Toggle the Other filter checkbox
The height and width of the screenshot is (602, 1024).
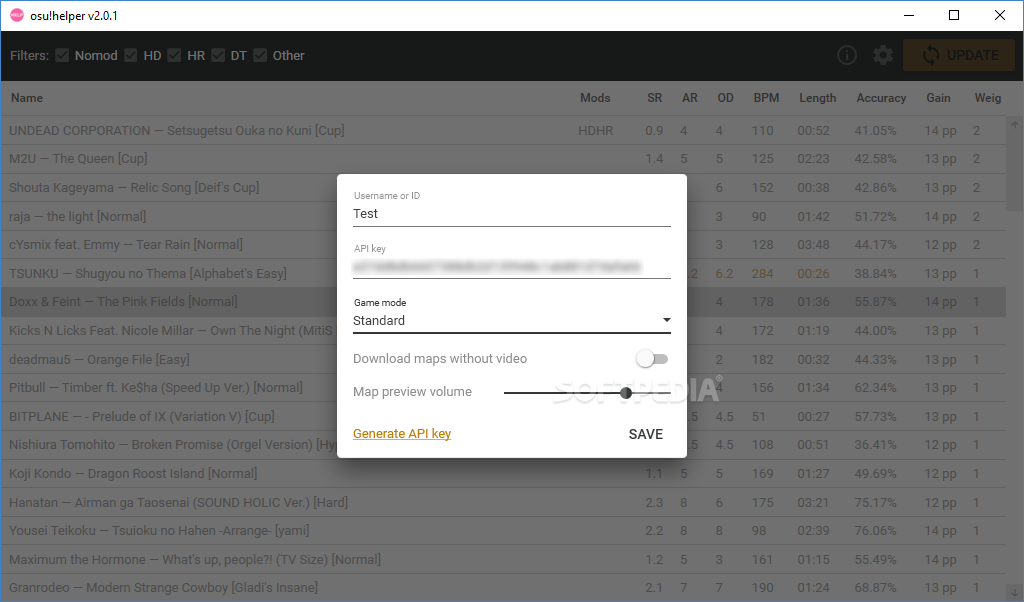pyautogui.click(x=260, y=55)
